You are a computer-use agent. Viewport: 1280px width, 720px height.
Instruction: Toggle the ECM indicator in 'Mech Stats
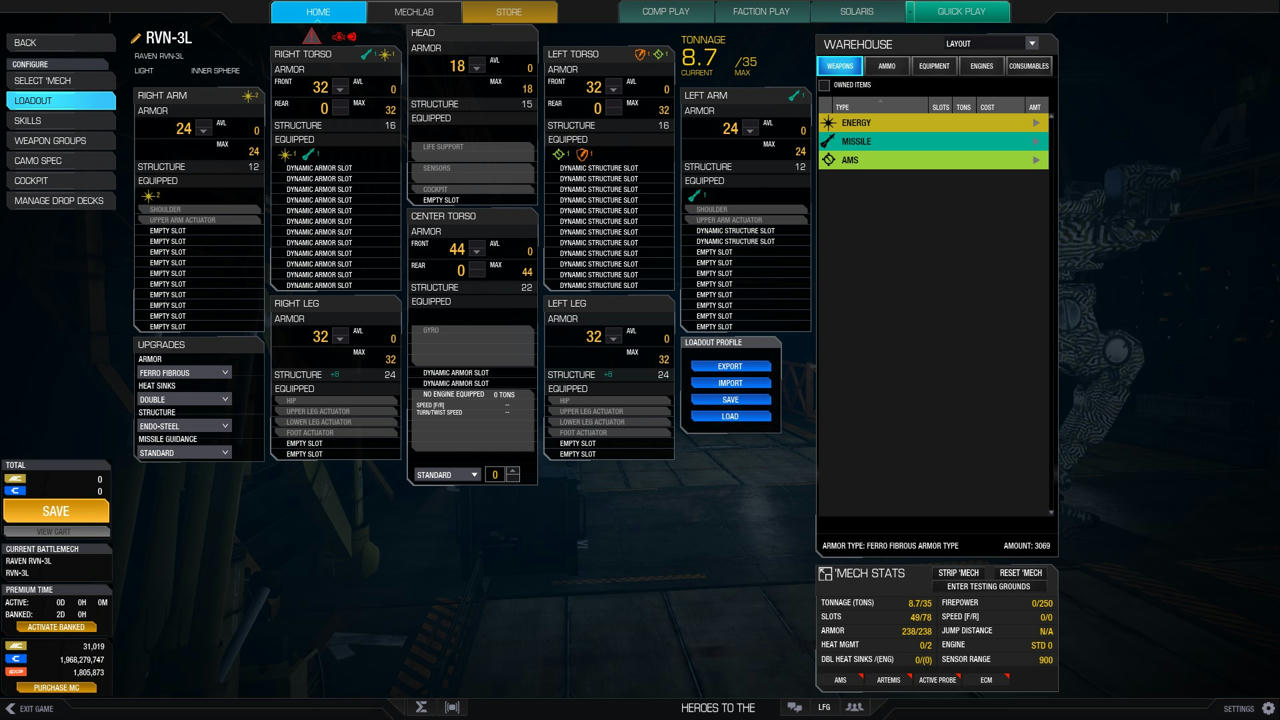[x=987, y=680]
